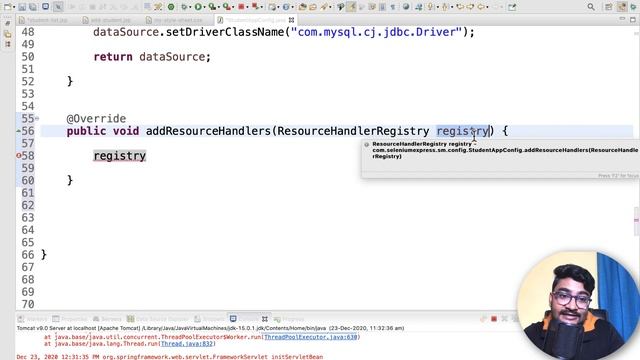640x360 pixels.
Task: Expand the Next Annotation dropdown arrow
Action: (438, 7)
